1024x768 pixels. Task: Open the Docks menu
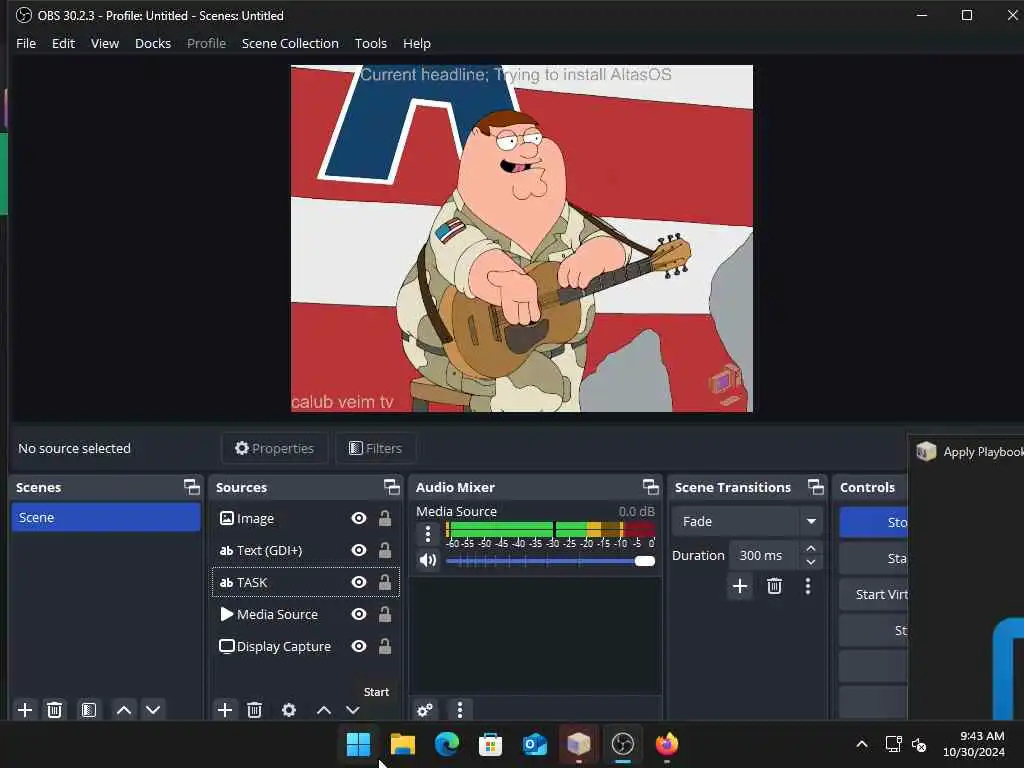pos(153,43)
